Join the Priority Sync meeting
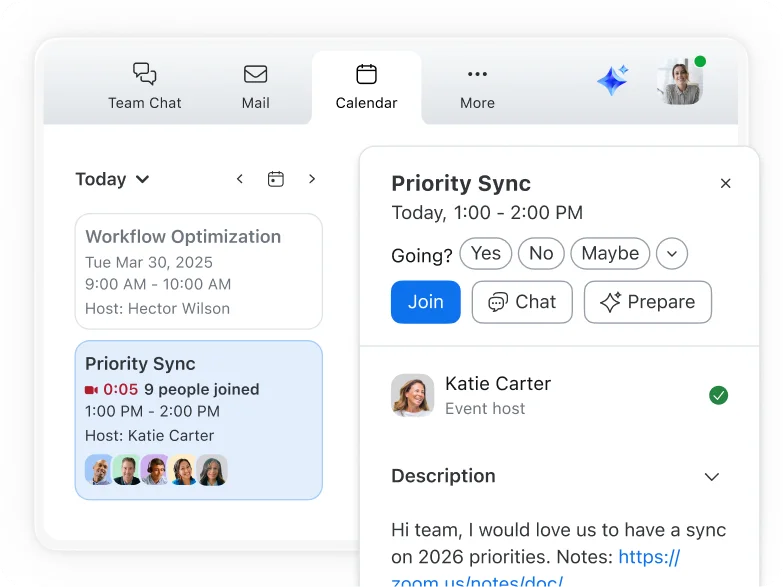This screenshot has height=587, width=783. click(x=425, y=302)
